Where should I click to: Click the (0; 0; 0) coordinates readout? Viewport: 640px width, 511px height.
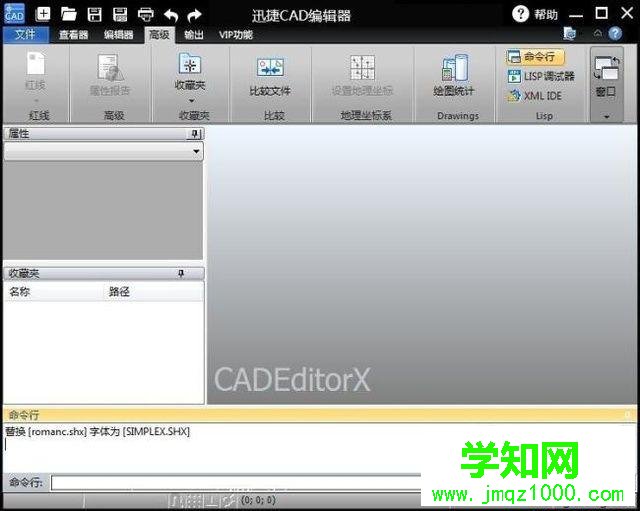point(258,500)
